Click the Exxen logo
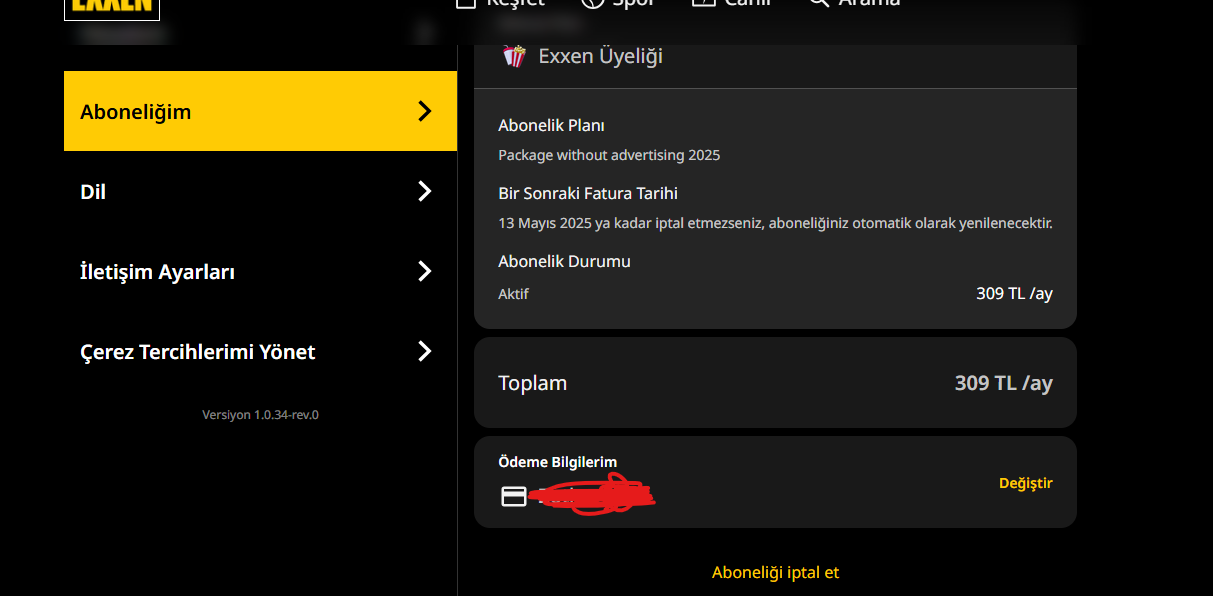The image size is (1213, 596). (x=111, y=8)
